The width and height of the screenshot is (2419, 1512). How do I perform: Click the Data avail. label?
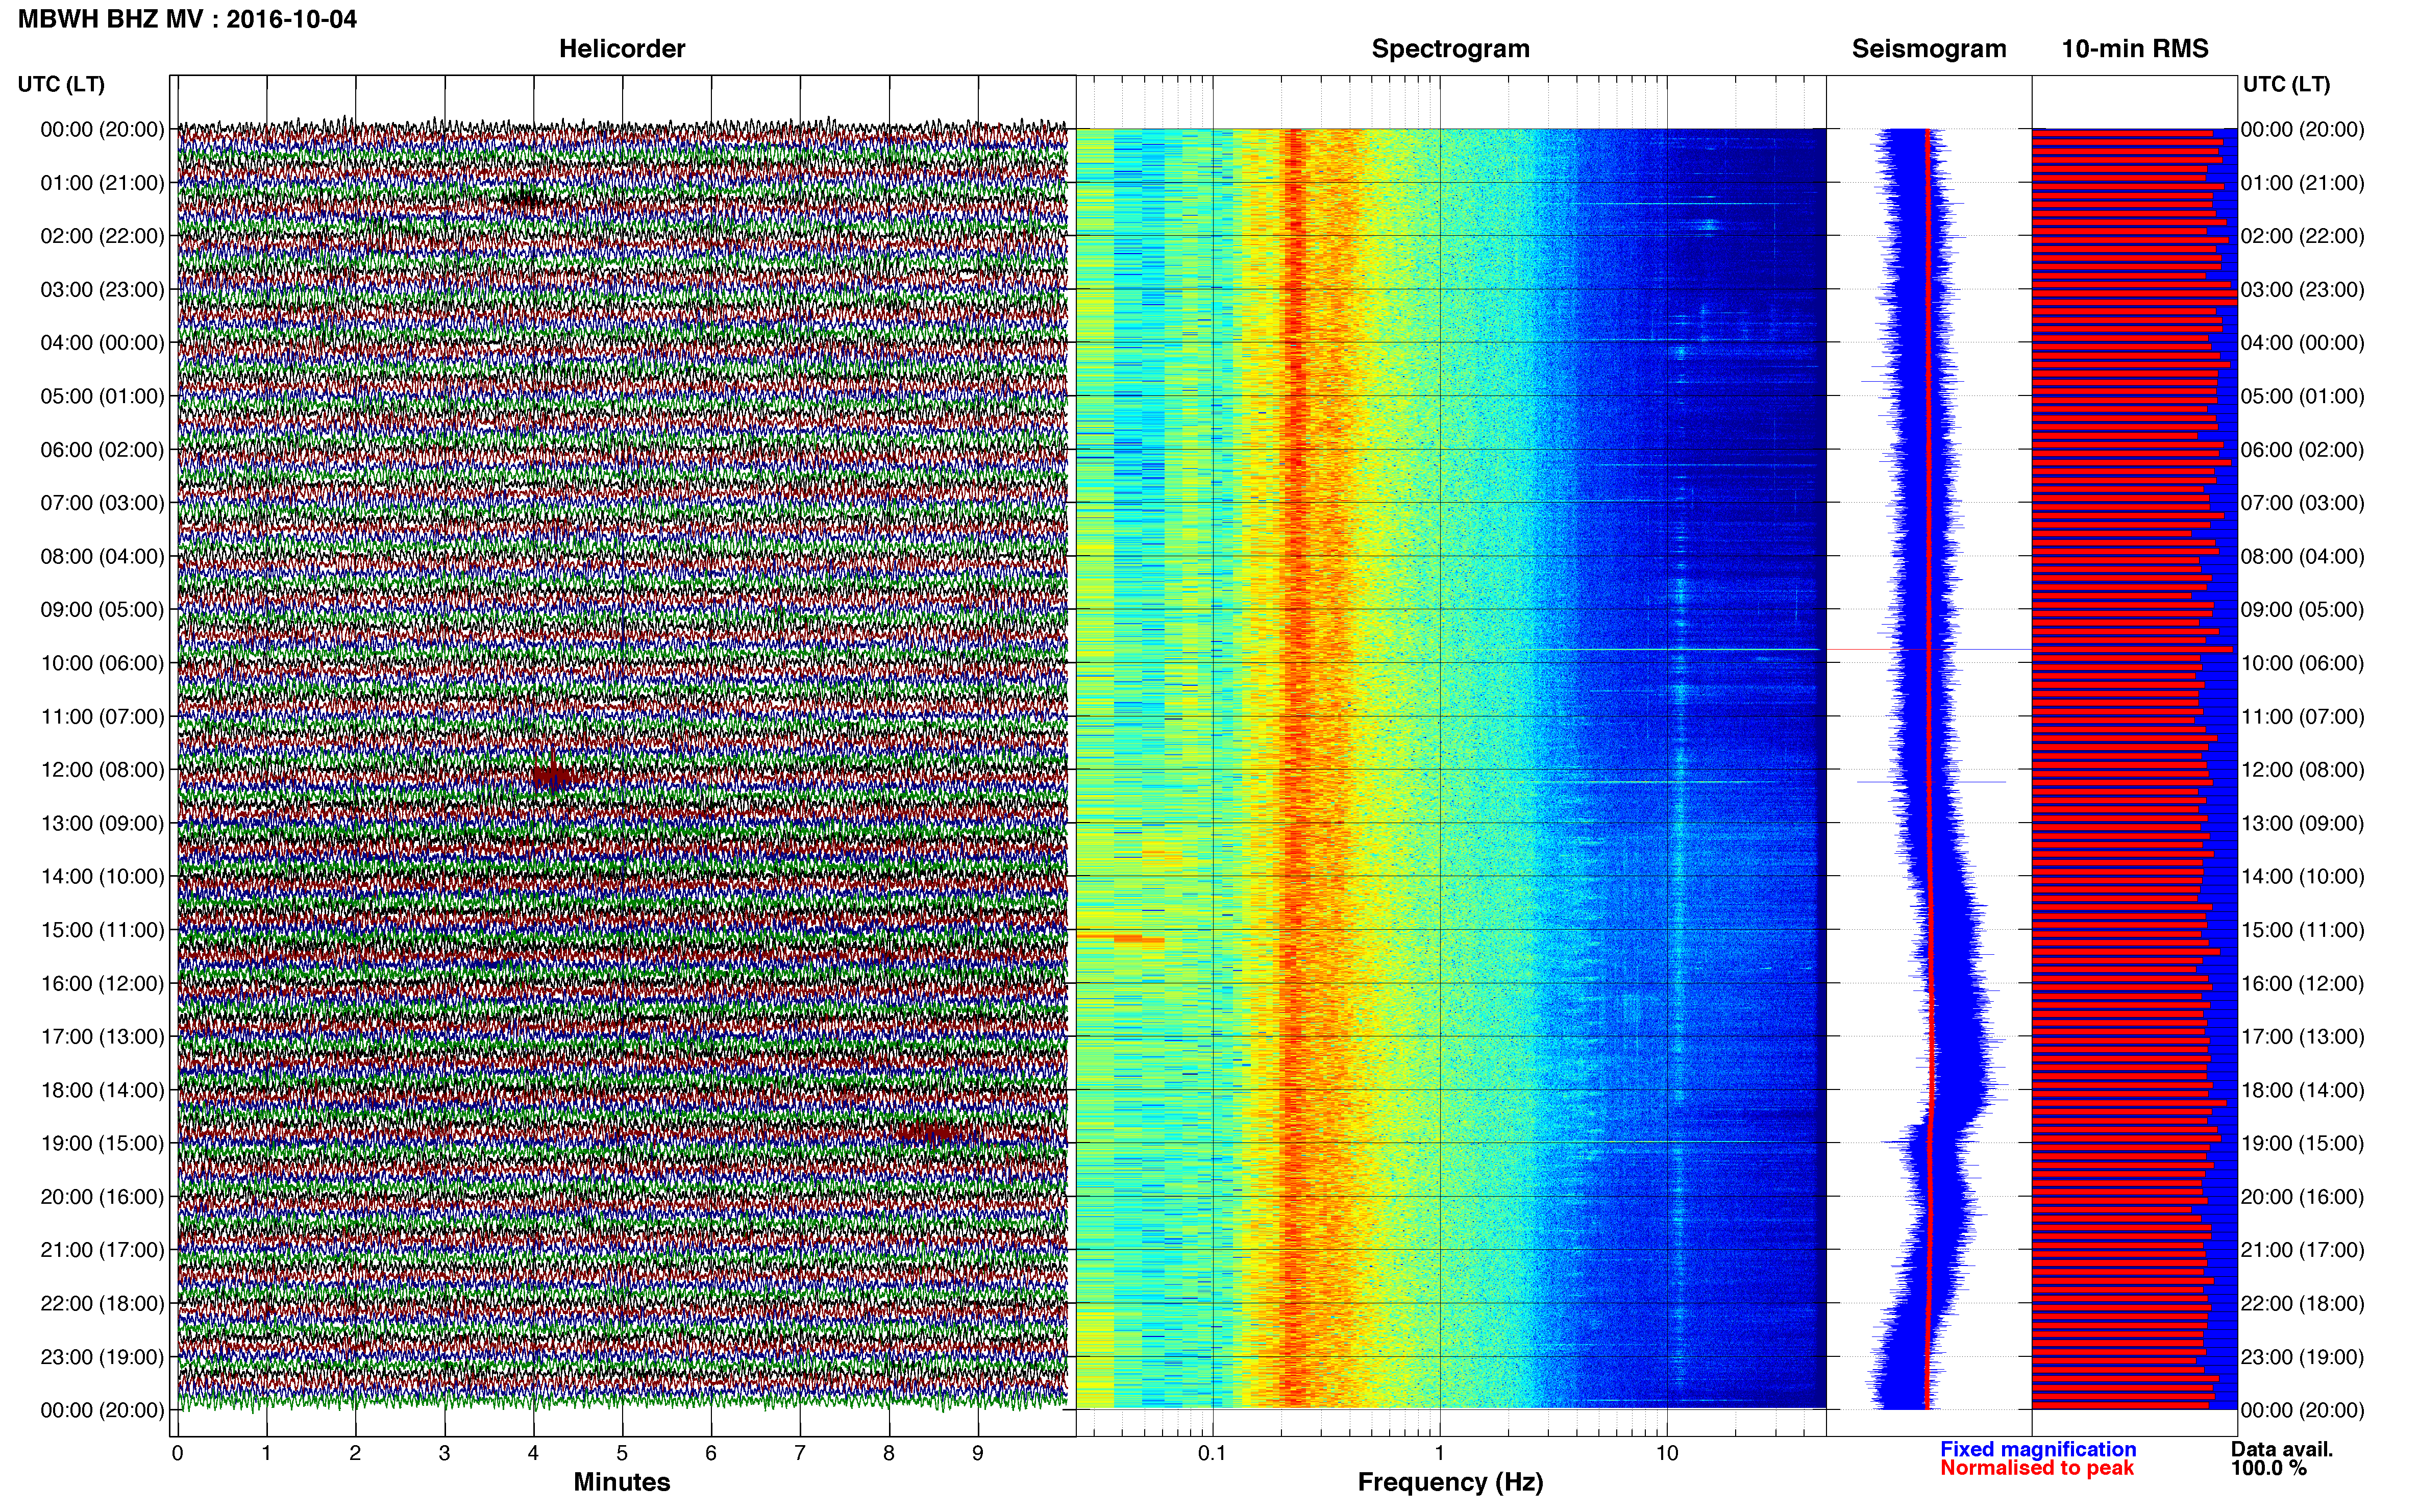pyautogui.click(x=2282, y=1449)
